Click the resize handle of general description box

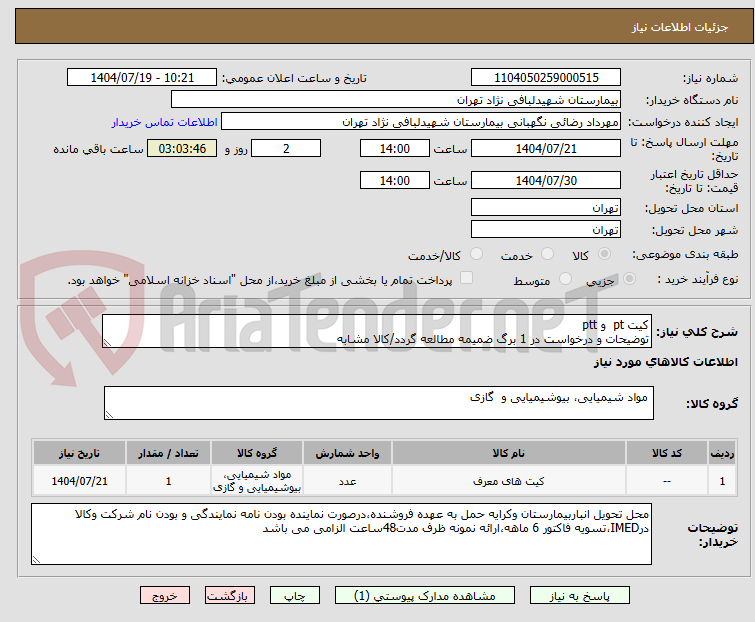coord(107,343)
